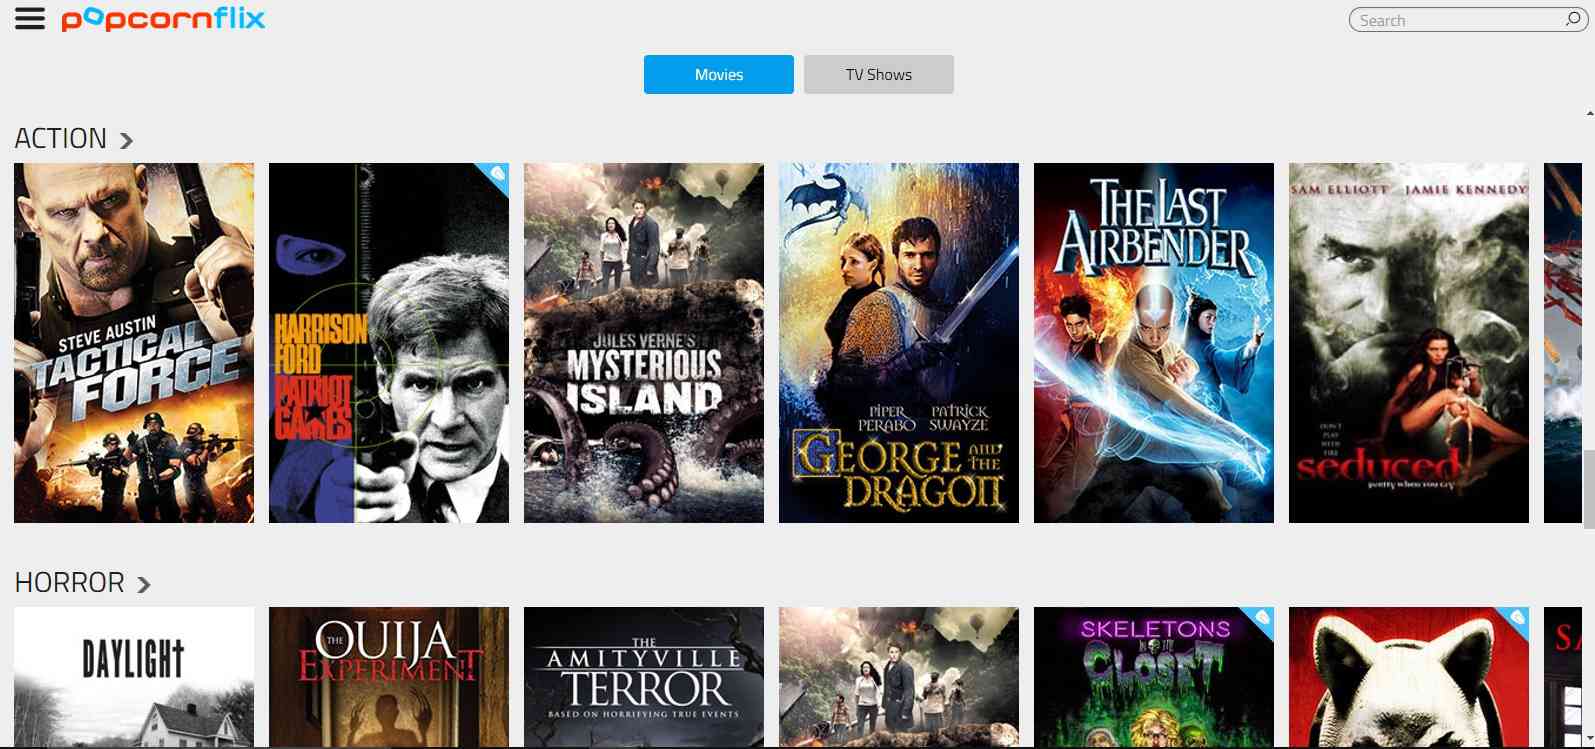The image size is (1595, 749).
Task: Switch to the Movies tab
Action: [x=718, y=75]
